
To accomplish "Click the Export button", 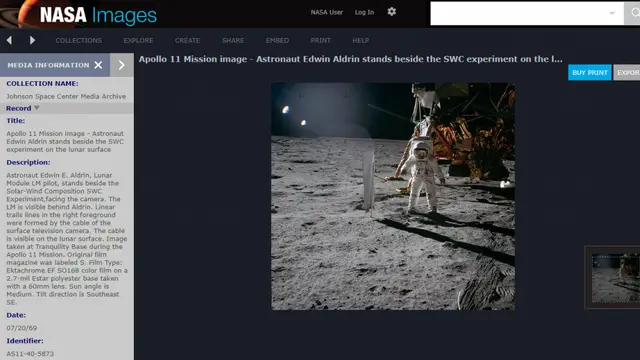I will pyautogui.click(x=627, y=73).
